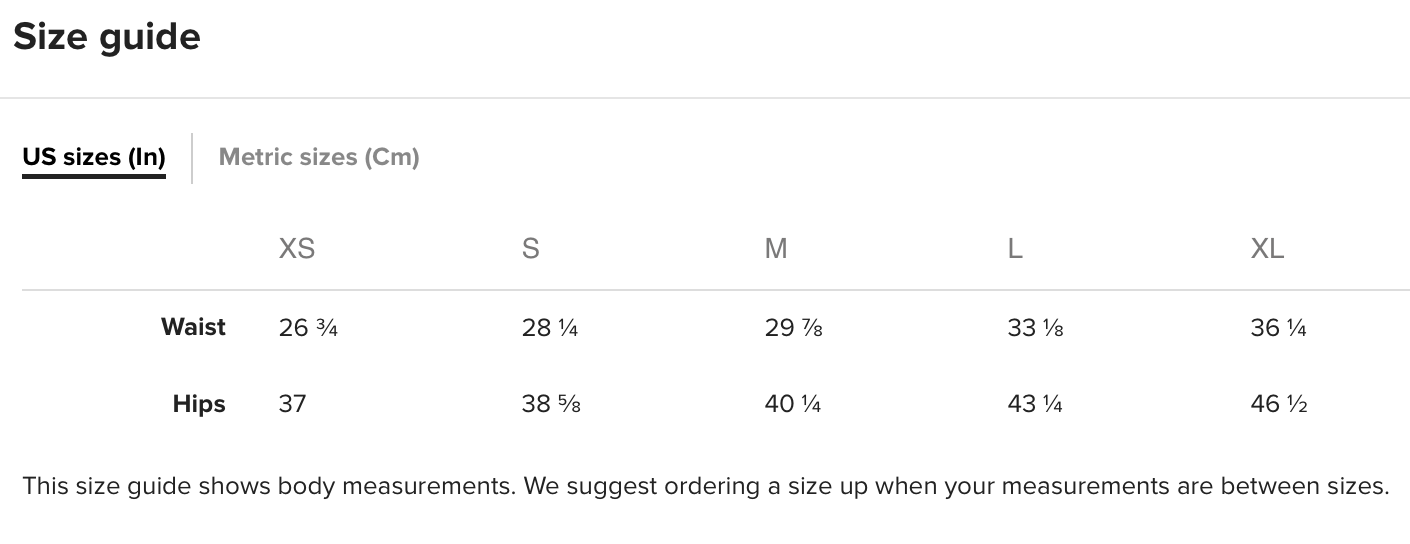Switch to the US sizes (In) tab

(x=94, y=157)
